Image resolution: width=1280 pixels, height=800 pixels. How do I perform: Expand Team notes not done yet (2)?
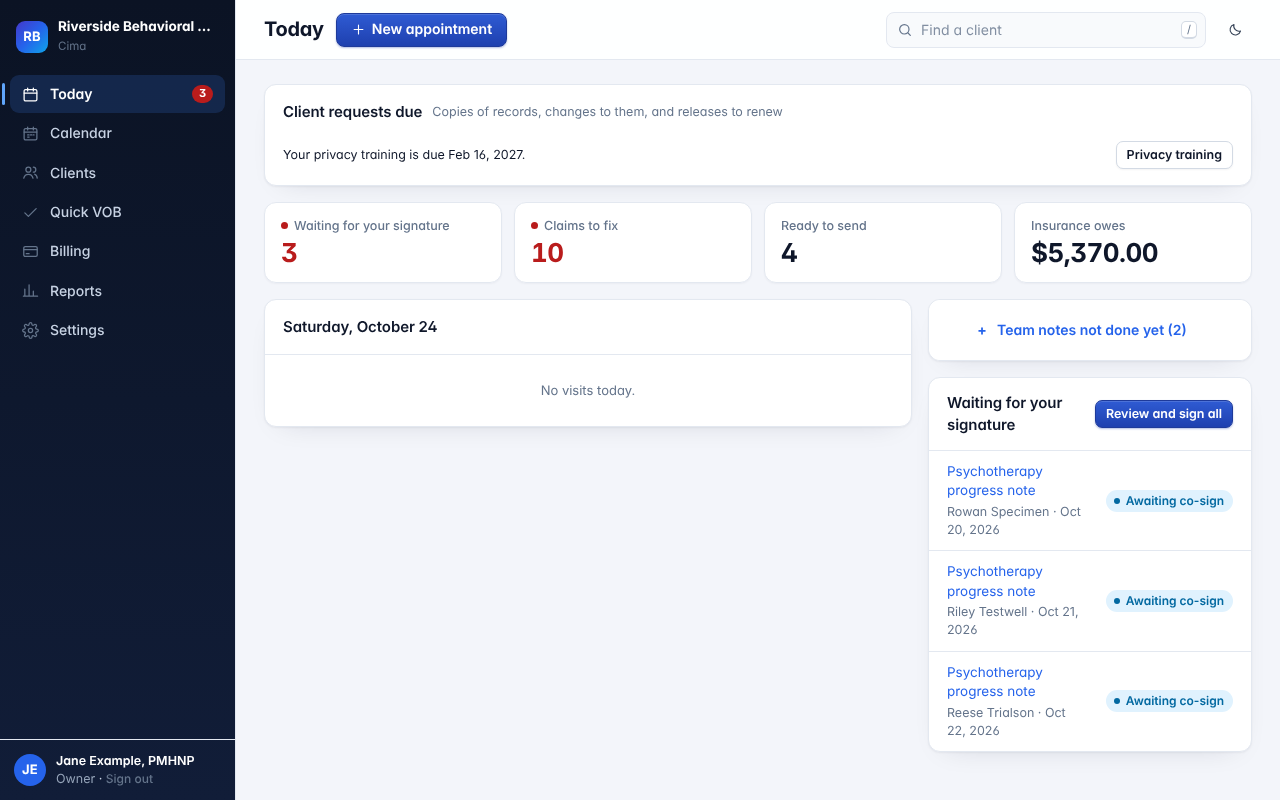point(1090,330)
